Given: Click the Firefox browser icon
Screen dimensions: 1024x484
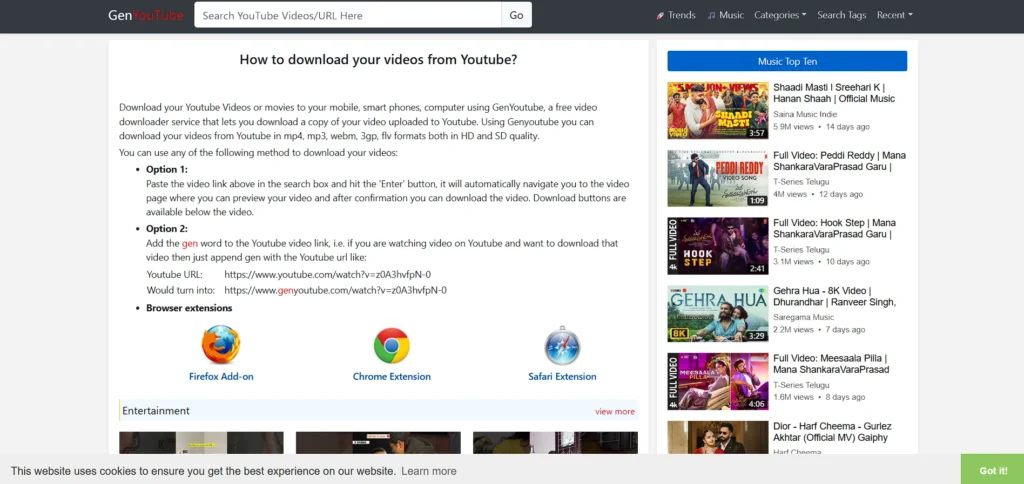Looking at the screenshot, I should coord(221,345).
